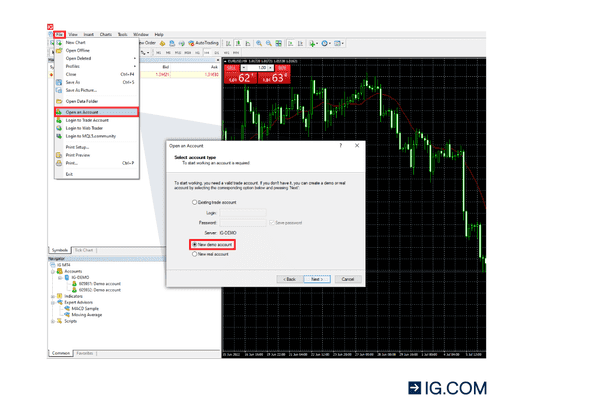Viewport: 600px width, 420px height.
Task: Open the indicators list green plus icon
Action: pyautogui.click(x=313, y=44)
